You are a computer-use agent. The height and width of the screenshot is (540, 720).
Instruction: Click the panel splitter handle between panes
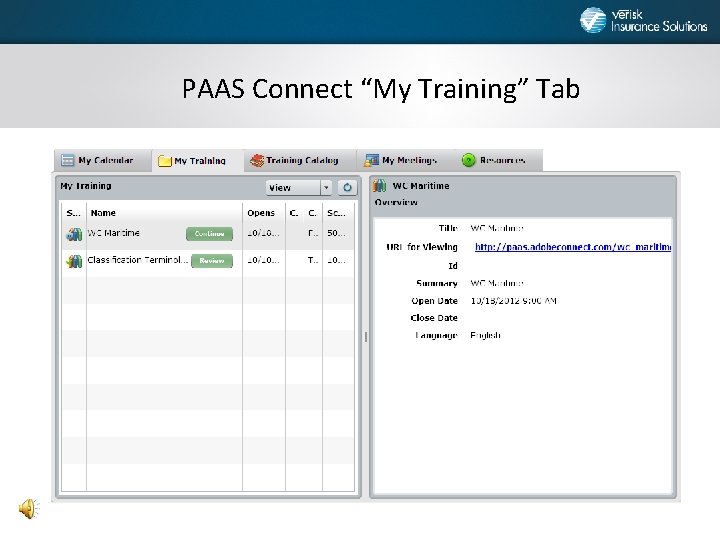(366, 337)
